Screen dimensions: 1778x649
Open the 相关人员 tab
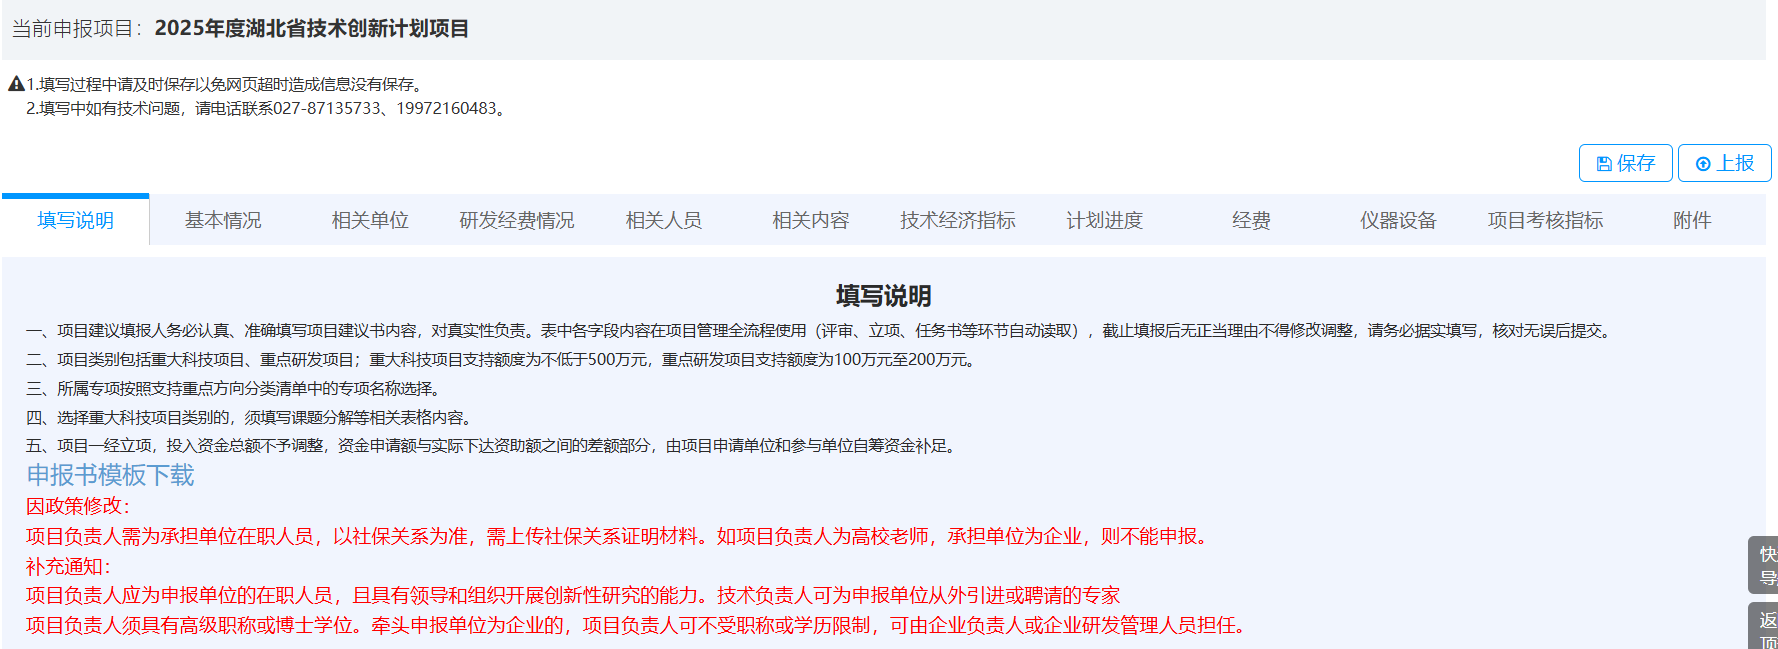coord(664,220)
